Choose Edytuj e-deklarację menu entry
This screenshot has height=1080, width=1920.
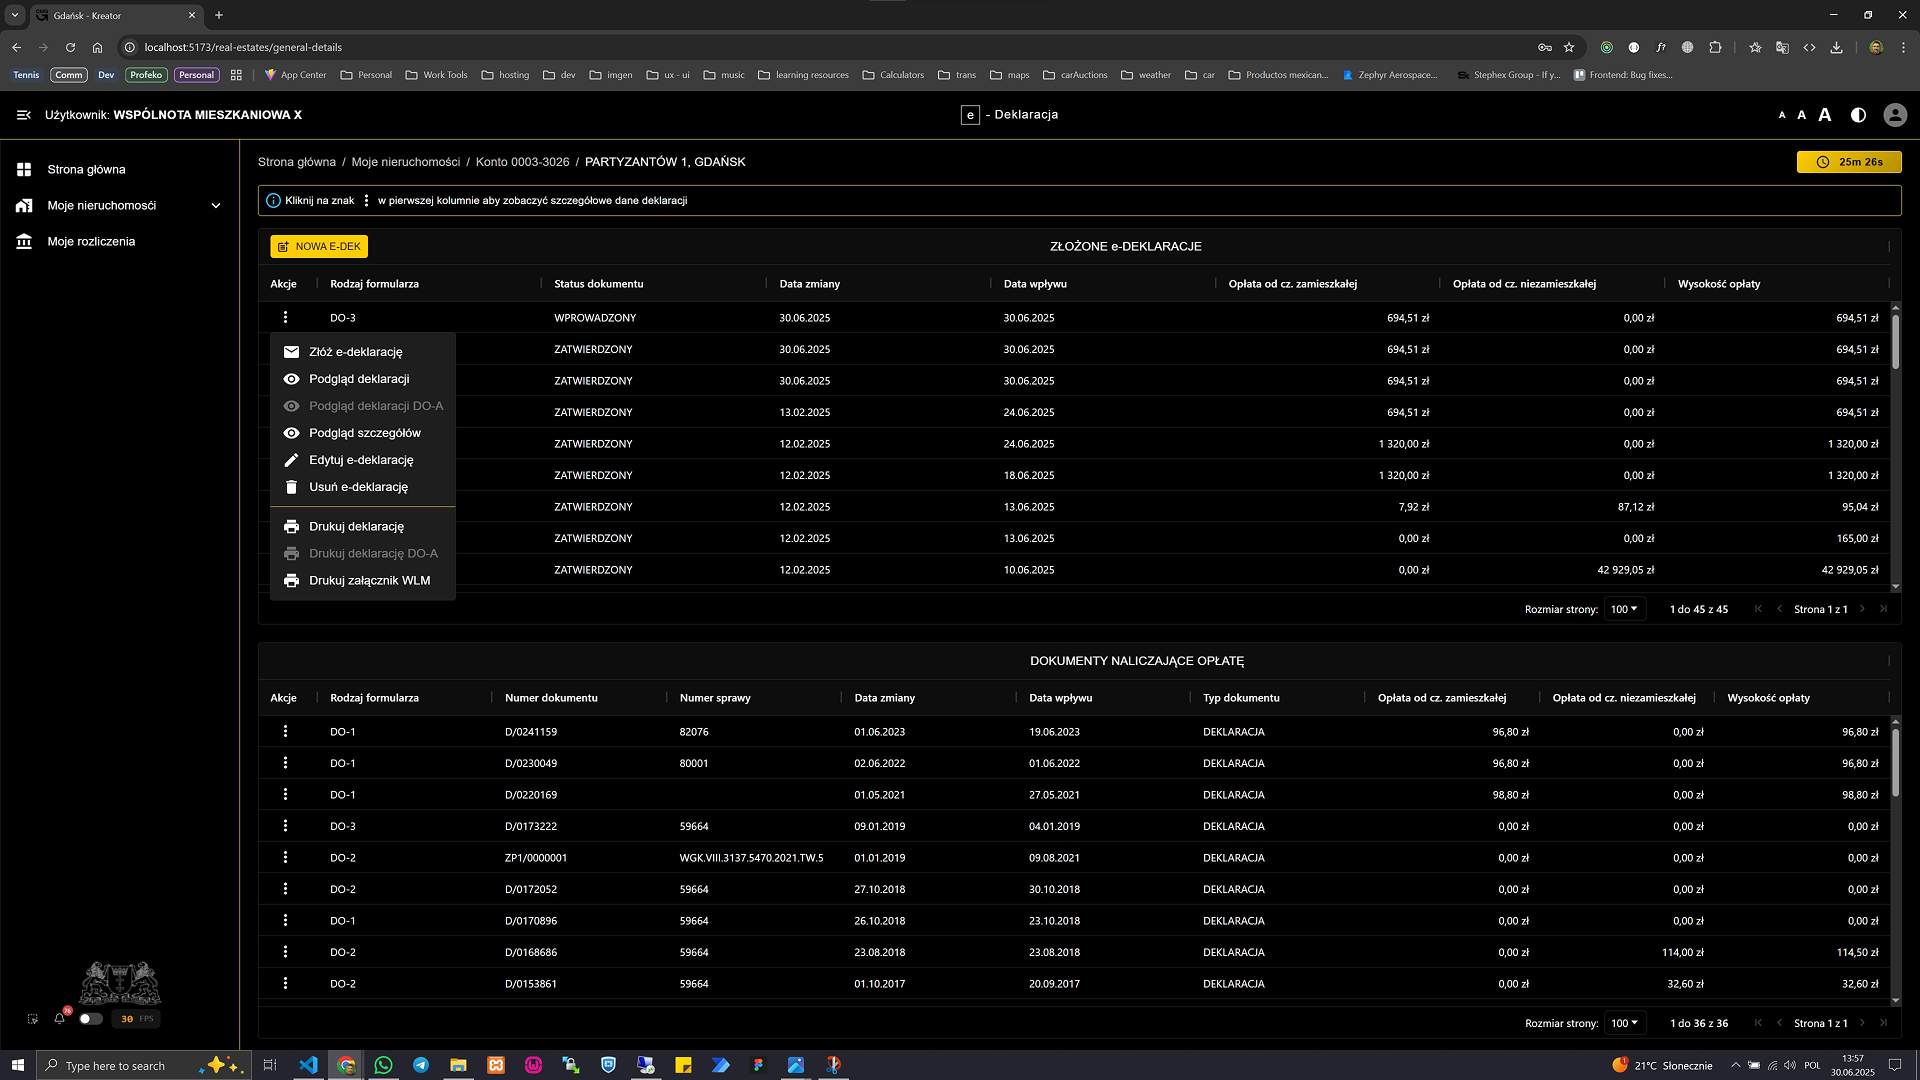click(362, 460)
